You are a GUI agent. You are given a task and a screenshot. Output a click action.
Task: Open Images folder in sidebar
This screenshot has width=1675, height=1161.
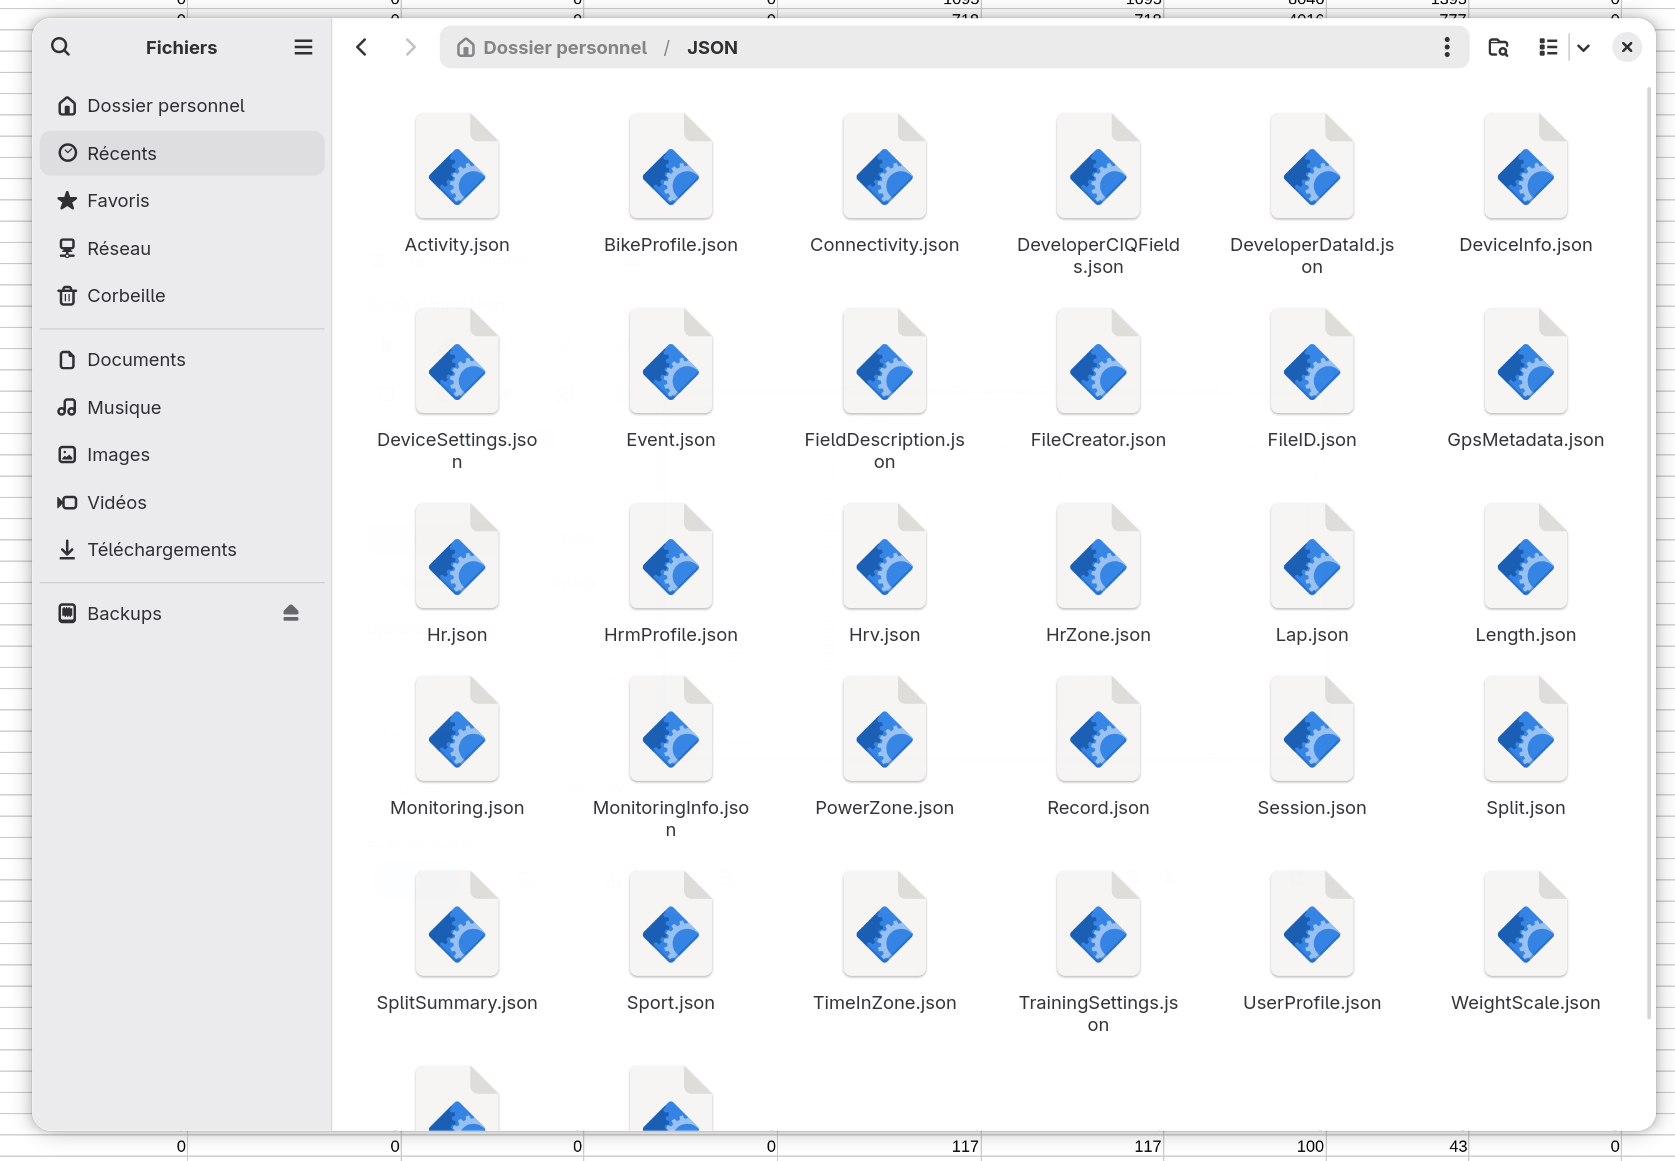[x=182, y=455]
